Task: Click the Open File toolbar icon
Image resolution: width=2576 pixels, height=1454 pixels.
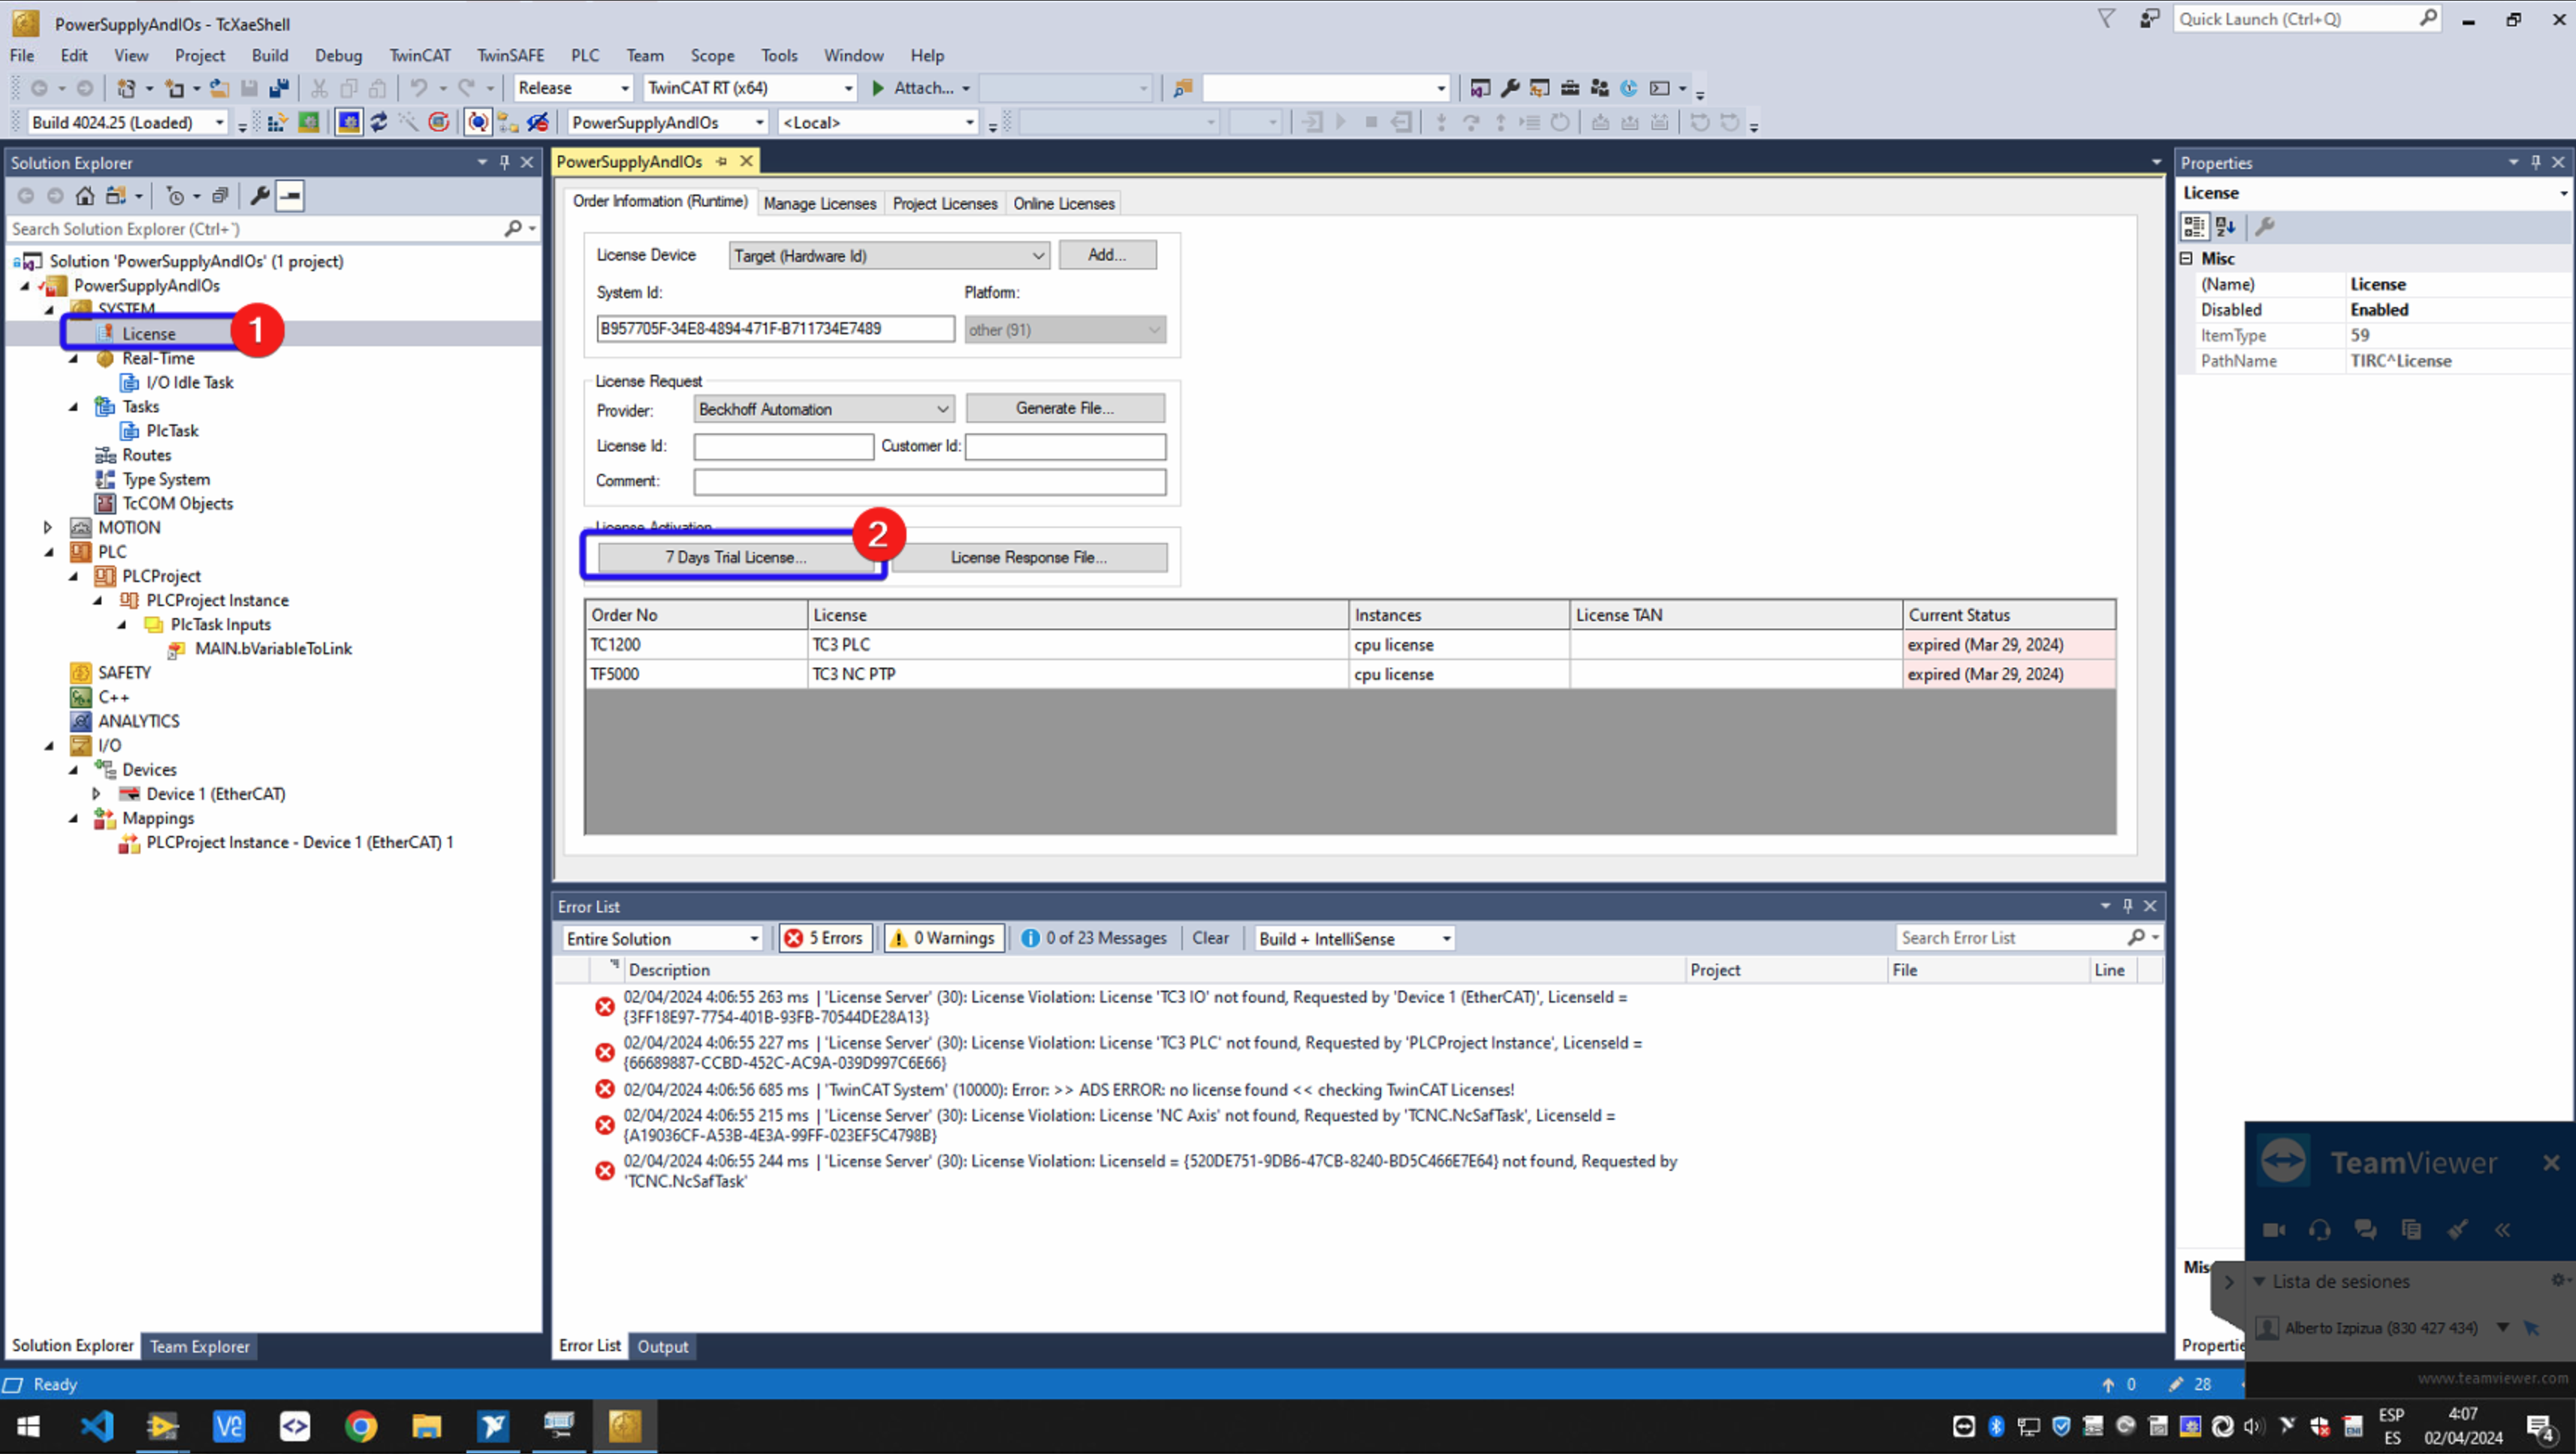Action: pos(219,88)
